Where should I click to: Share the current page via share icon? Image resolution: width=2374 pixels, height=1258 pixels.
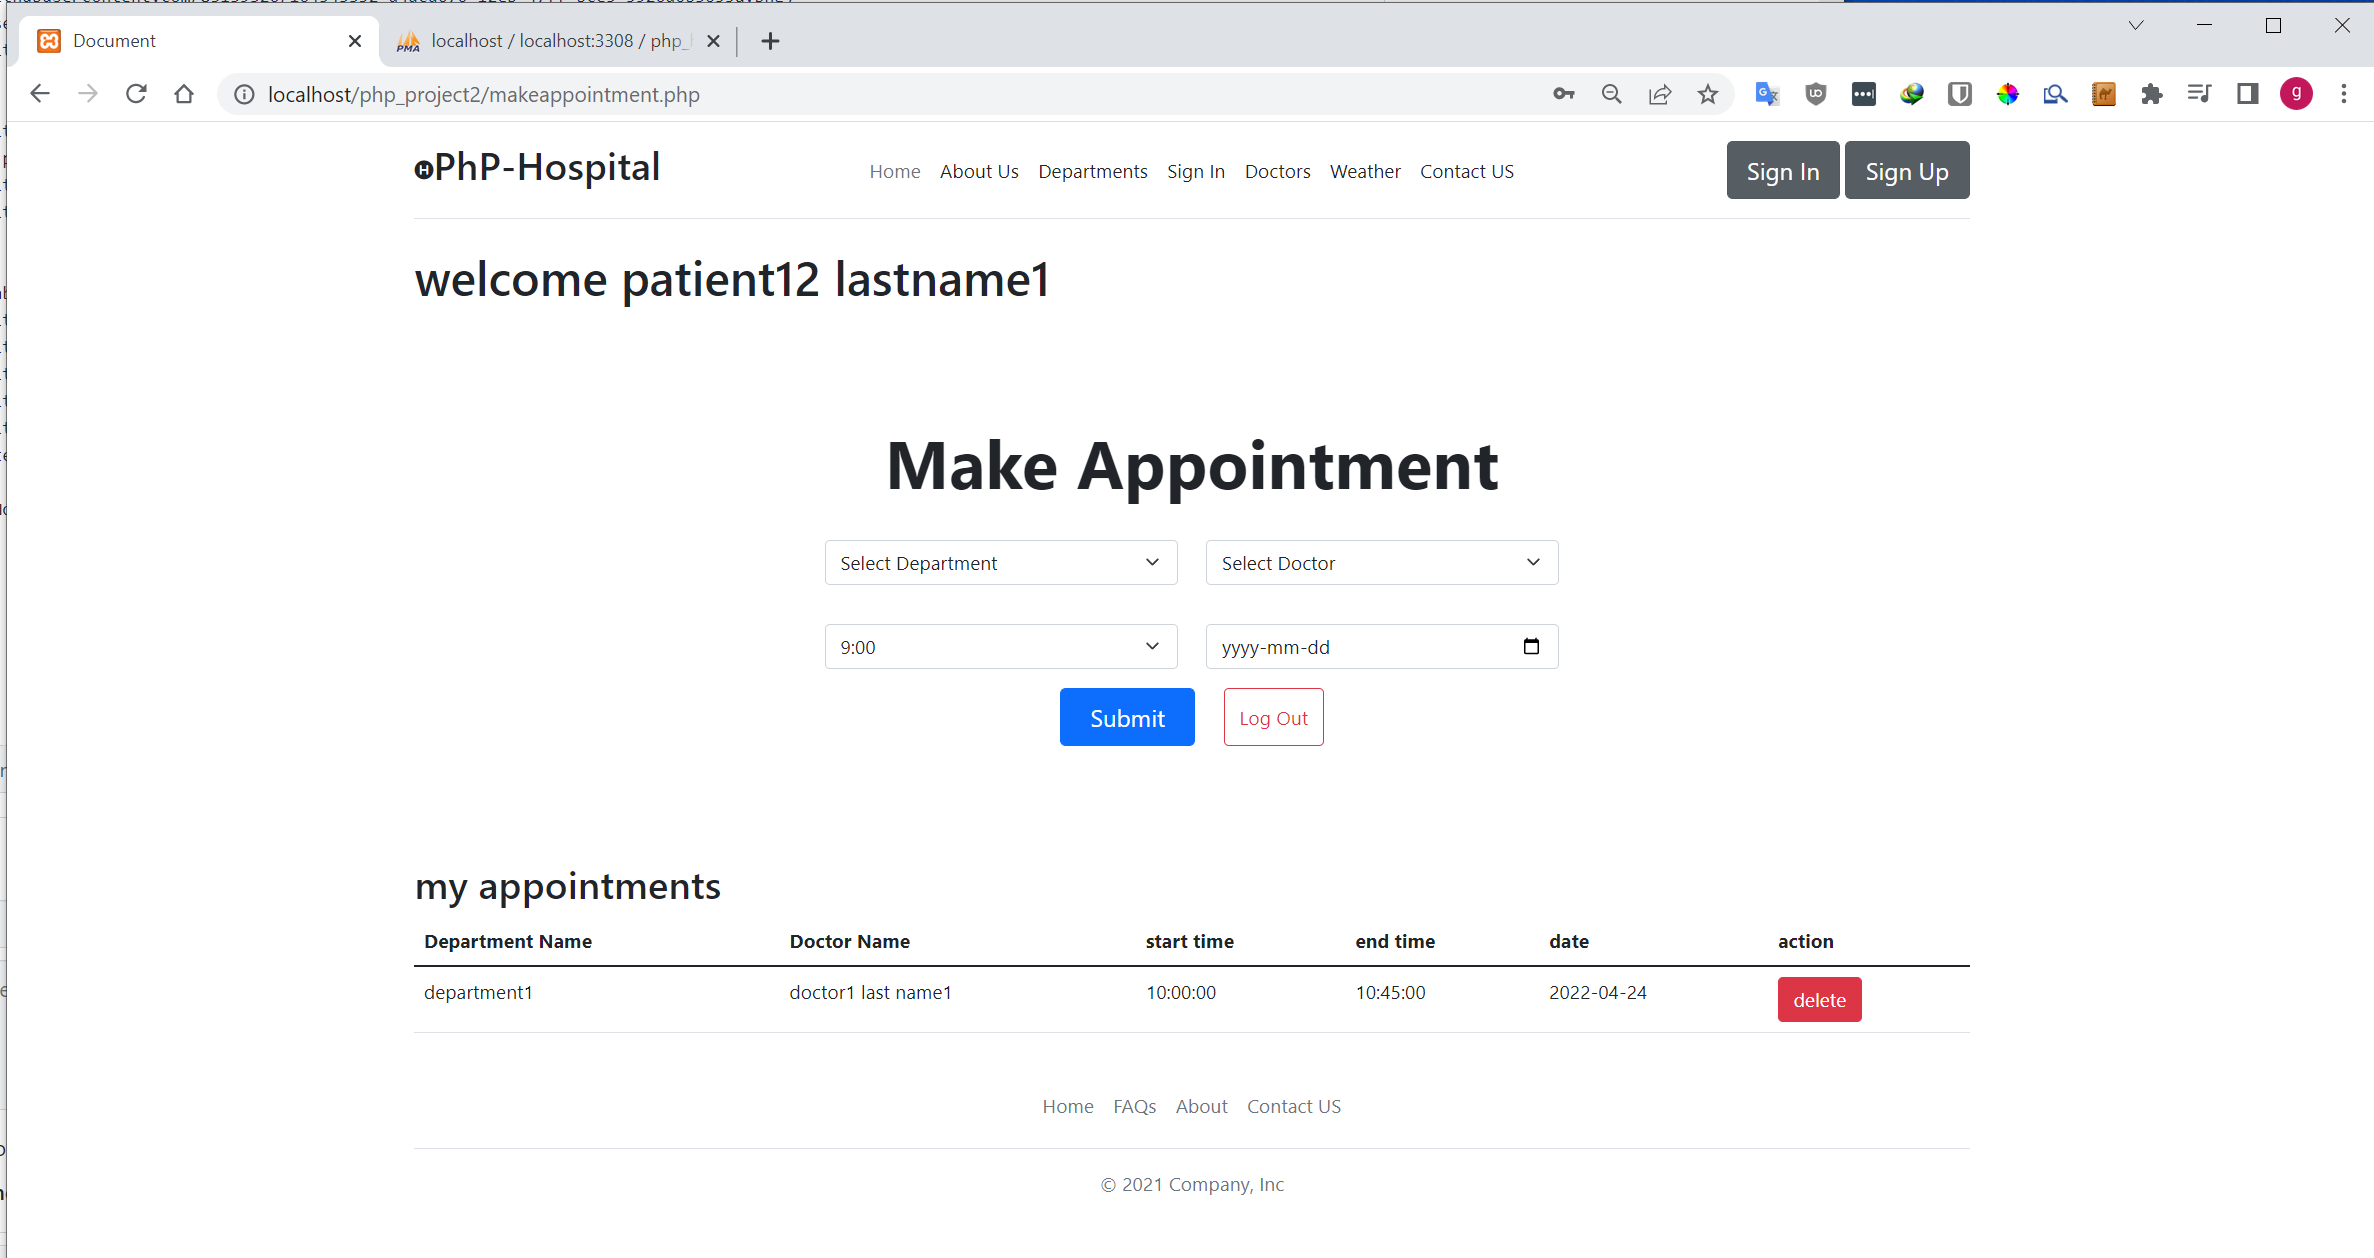click(1660, 94)
